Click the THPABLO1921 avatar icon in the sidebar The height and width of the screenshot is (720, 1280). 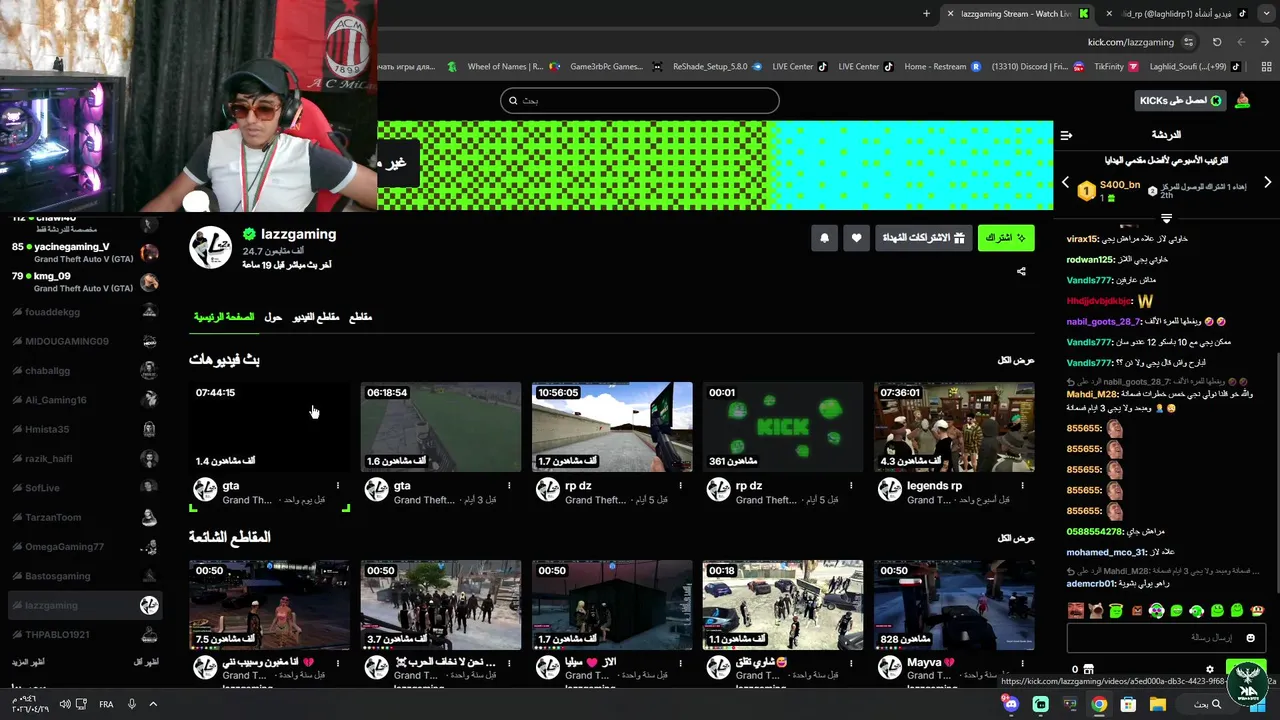tap(149, 635)
